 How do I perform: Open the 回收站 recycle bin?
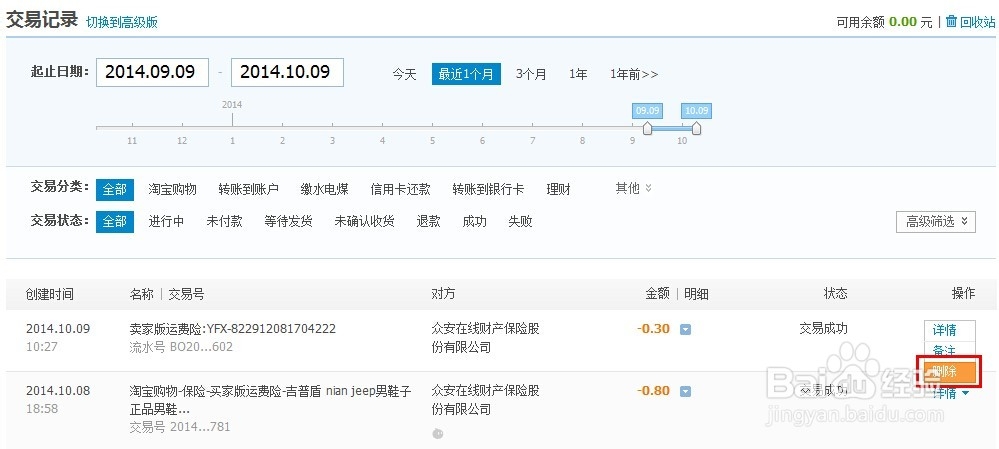969,21
